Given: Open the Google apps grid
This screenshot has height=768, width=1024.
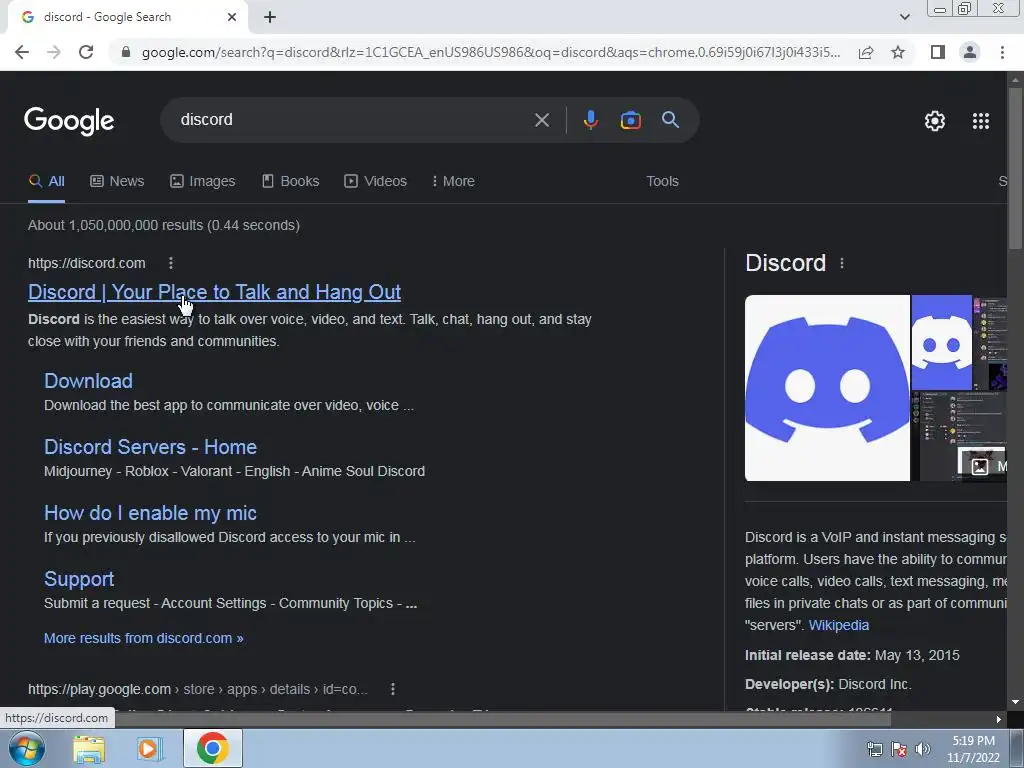Looking at the screenshot, I should 980,121.
